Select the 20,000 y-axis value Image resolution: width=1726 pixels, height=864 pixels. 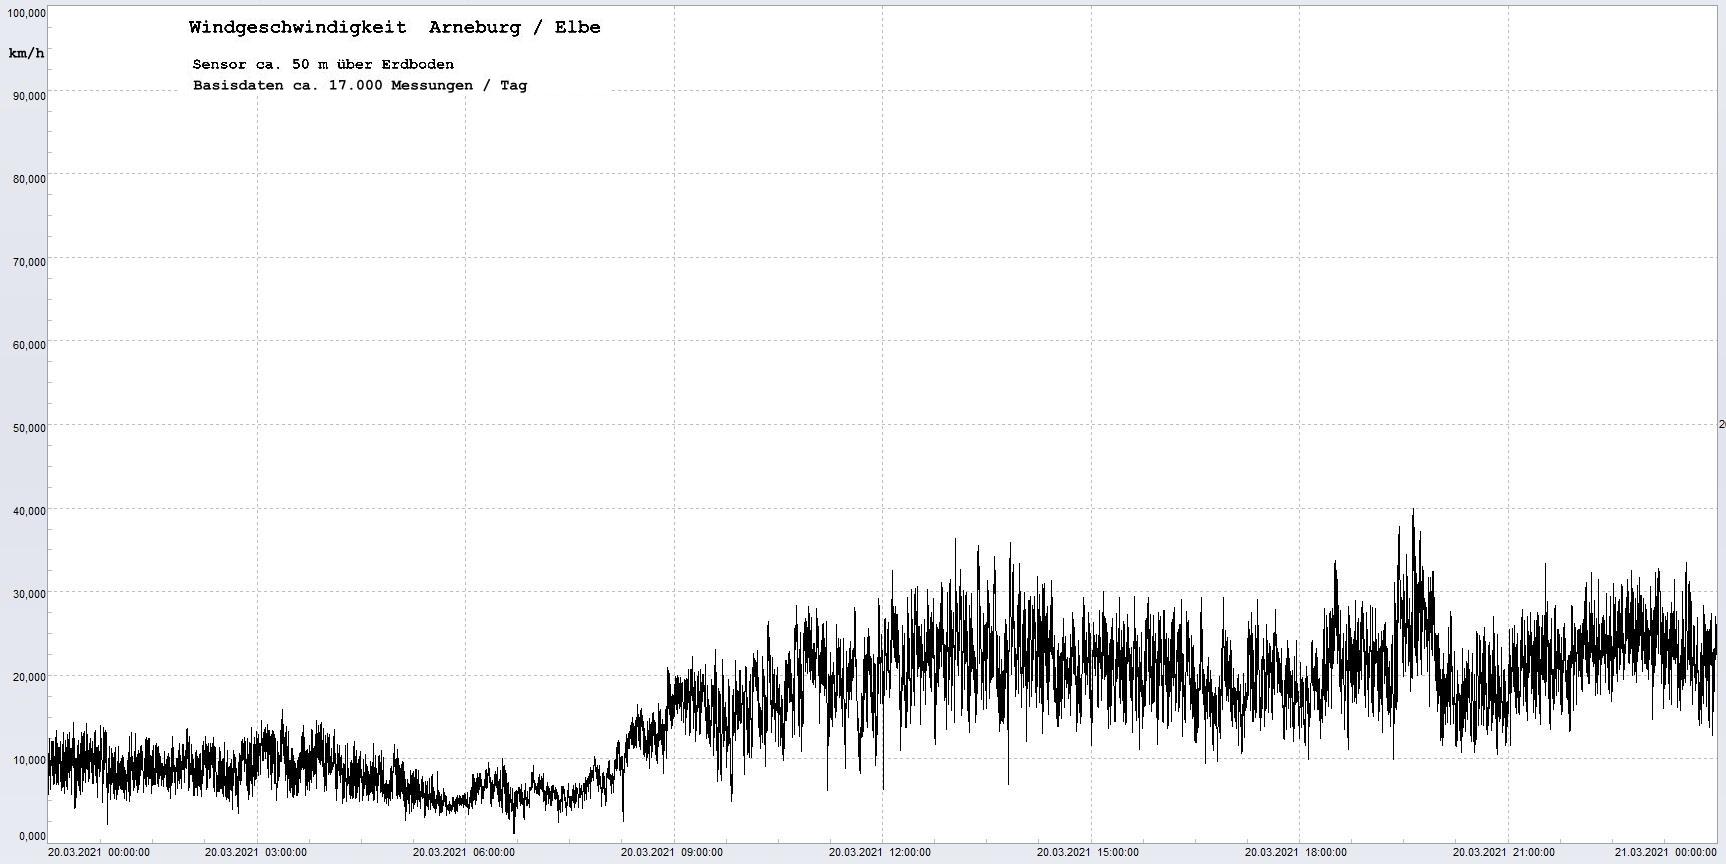click(29, 677)
